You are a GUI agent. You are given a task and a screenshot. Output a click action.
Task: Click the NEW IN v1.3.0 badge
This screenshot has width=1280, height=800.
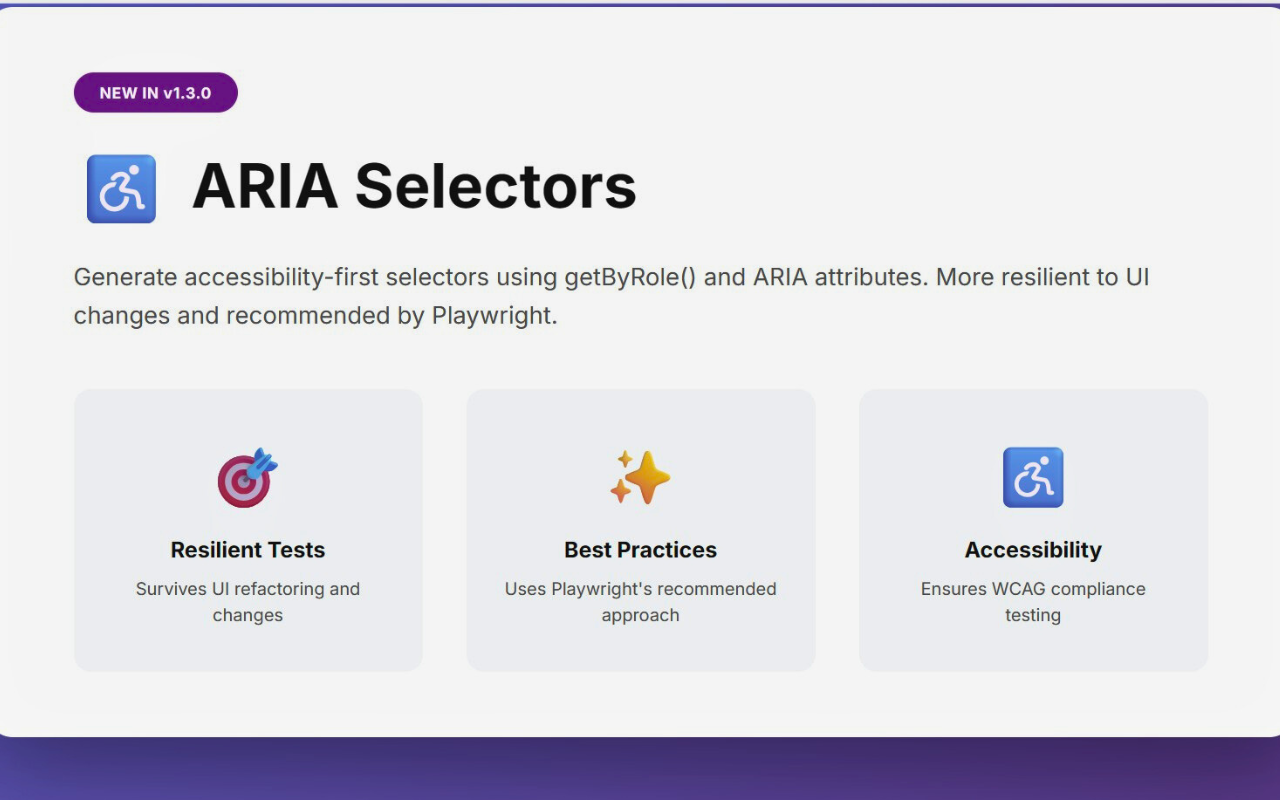tap(155, 93)
